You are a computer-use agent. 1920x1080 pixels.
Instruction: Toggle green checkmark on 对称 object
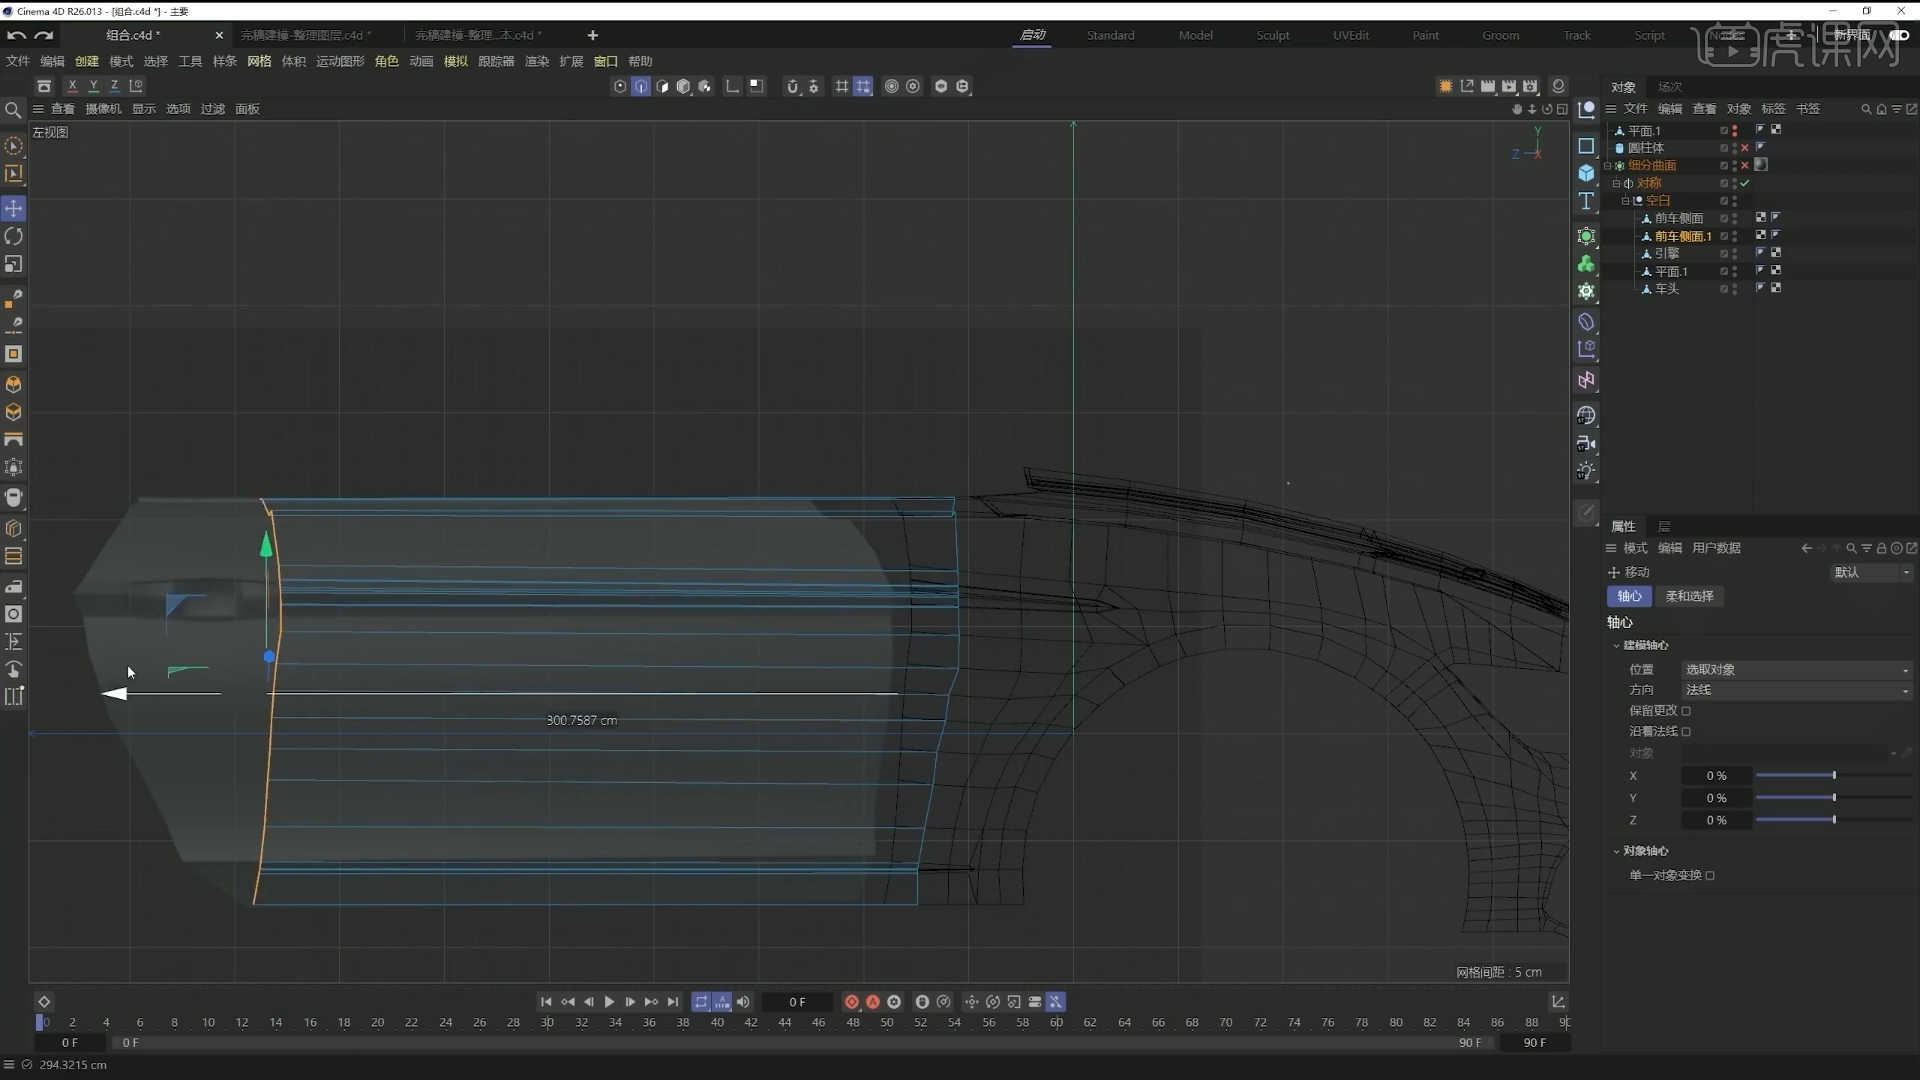click(1745, 183)
